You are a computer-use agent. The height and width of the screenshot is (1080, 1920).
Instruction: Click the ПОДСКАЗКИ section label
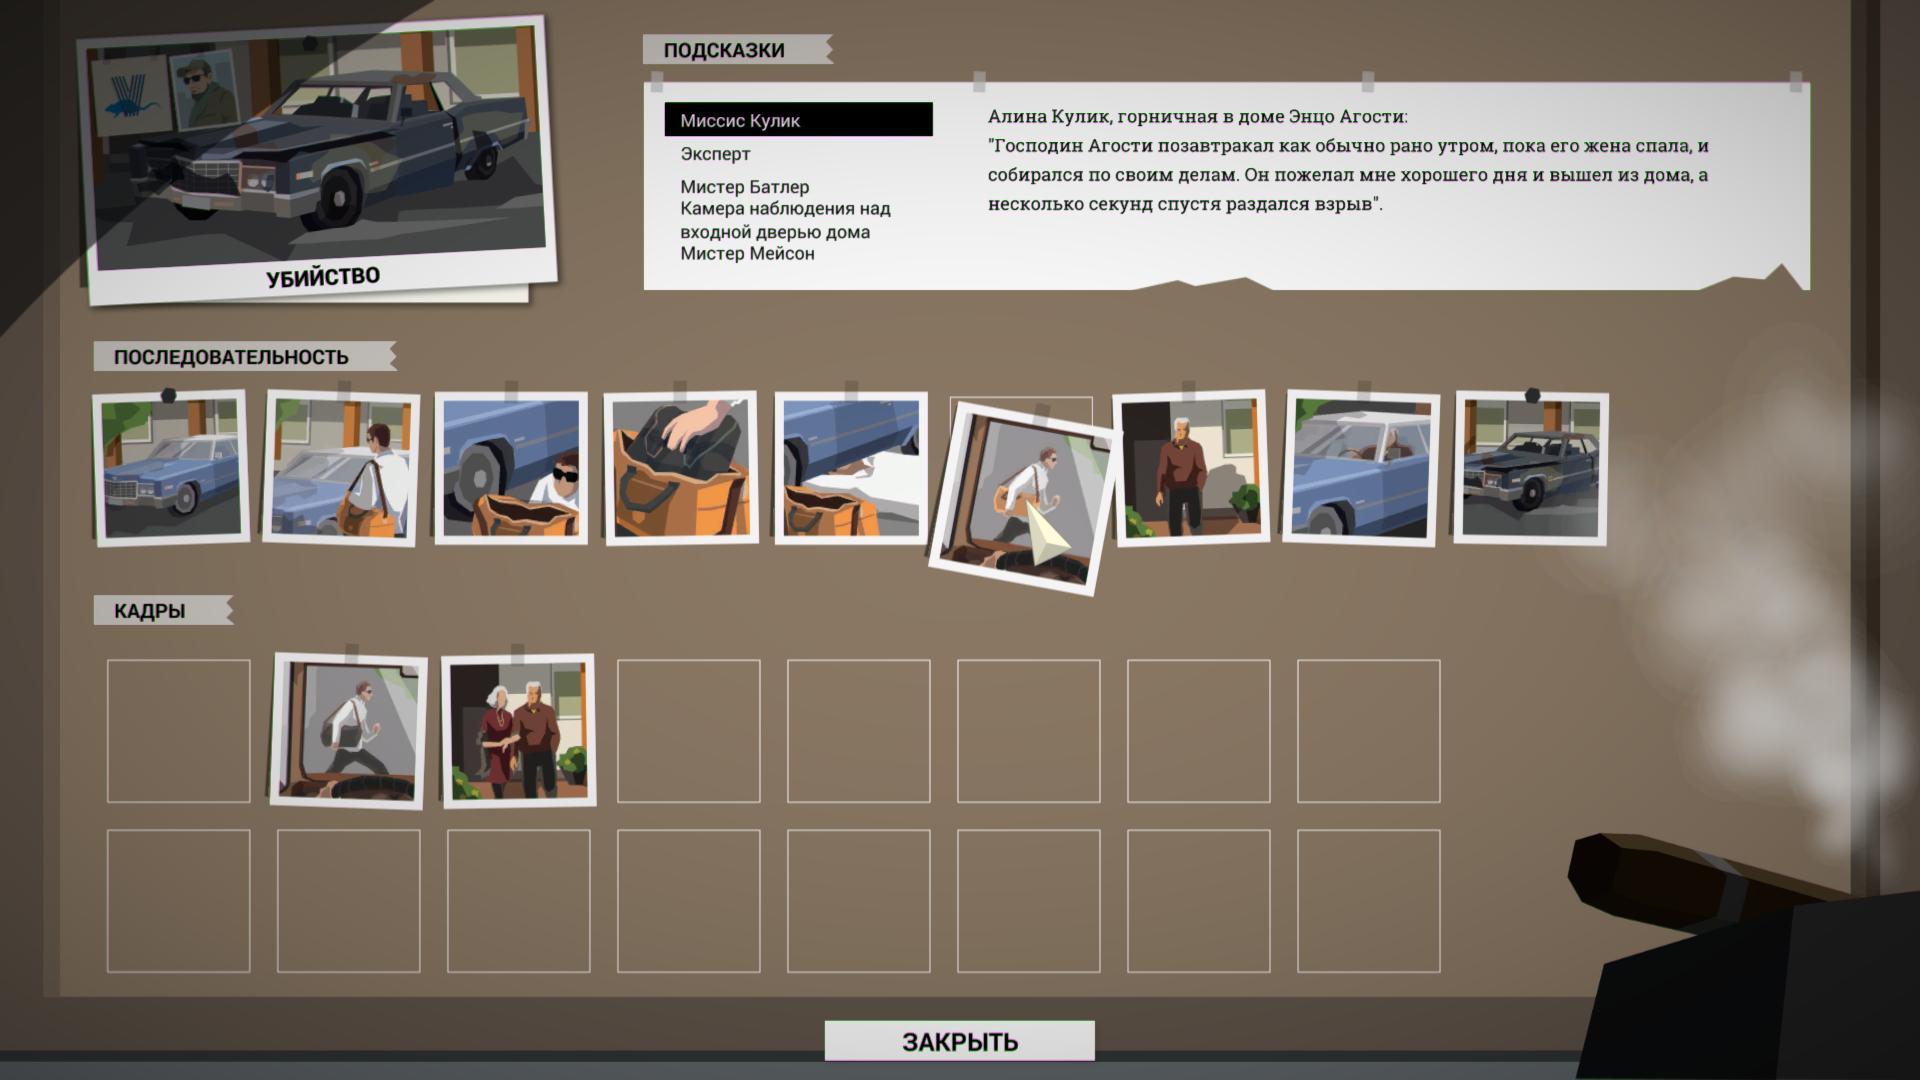(736, 50)
